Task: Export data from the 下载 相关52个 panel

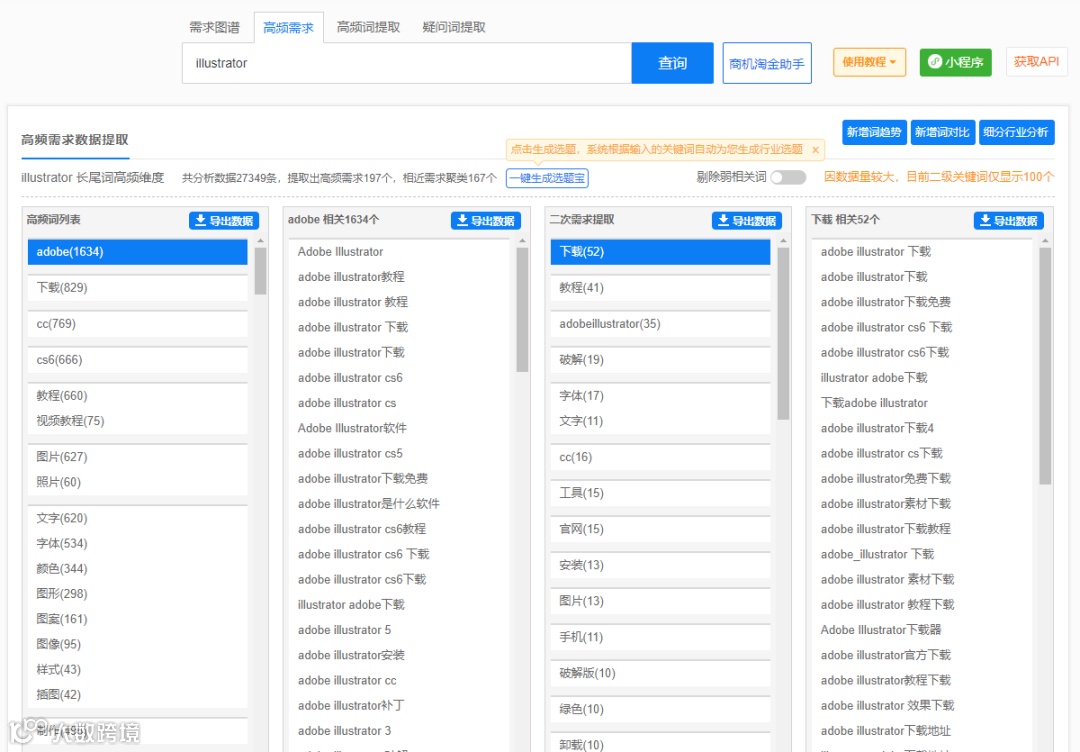Action: tap(1008, 220)
